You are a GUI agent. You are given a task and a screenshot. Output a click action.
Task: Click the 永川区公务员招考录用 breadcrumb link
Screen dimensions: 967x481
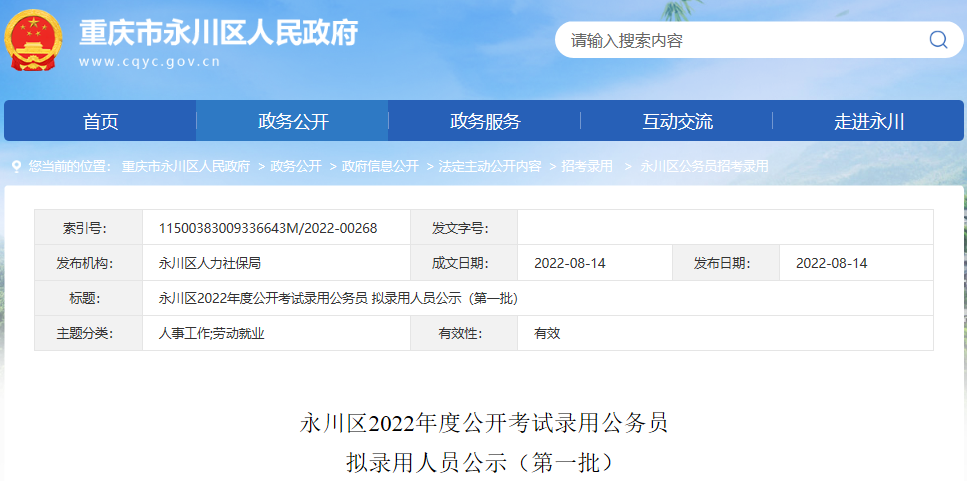click(x=704, y=166)
